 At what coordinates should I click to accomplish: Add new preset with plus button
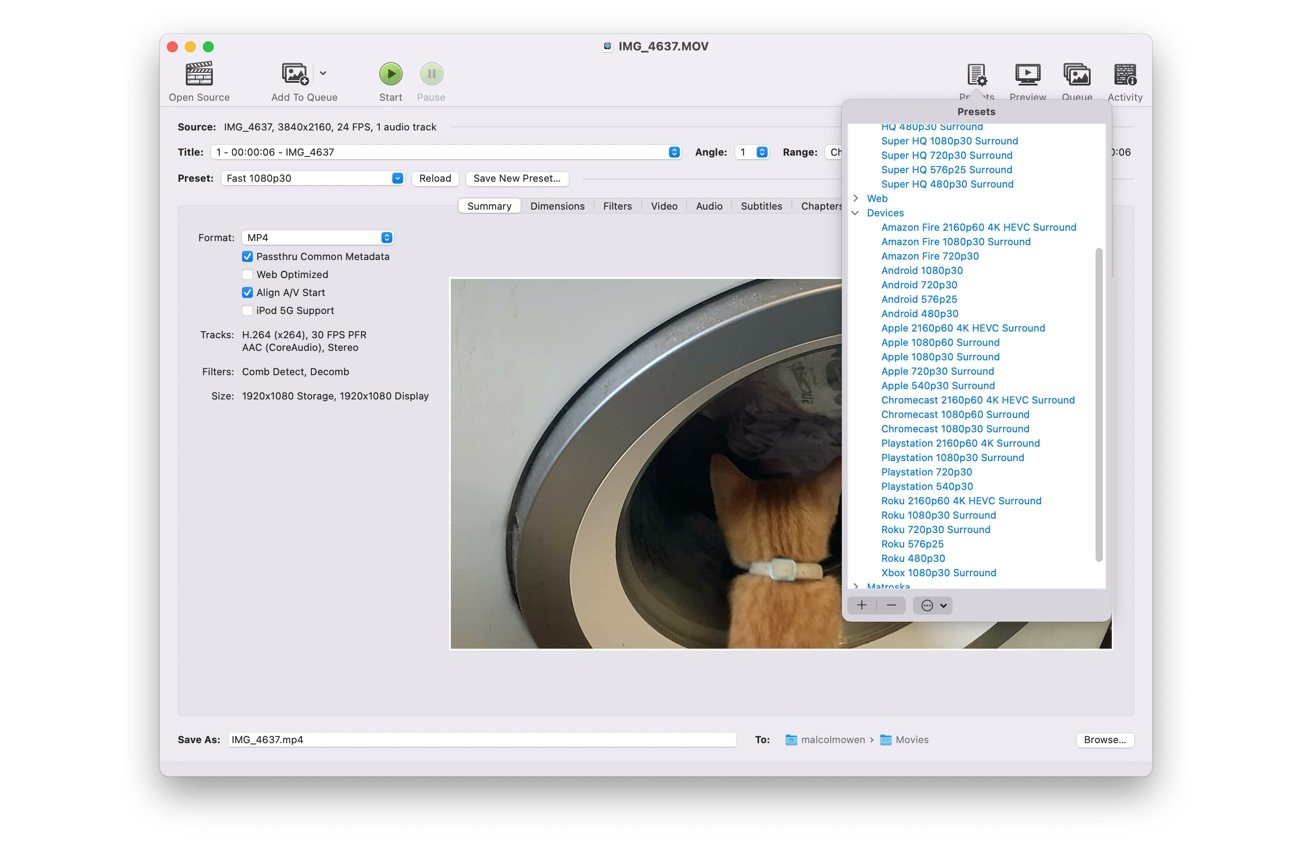click(x=862, y=605)
